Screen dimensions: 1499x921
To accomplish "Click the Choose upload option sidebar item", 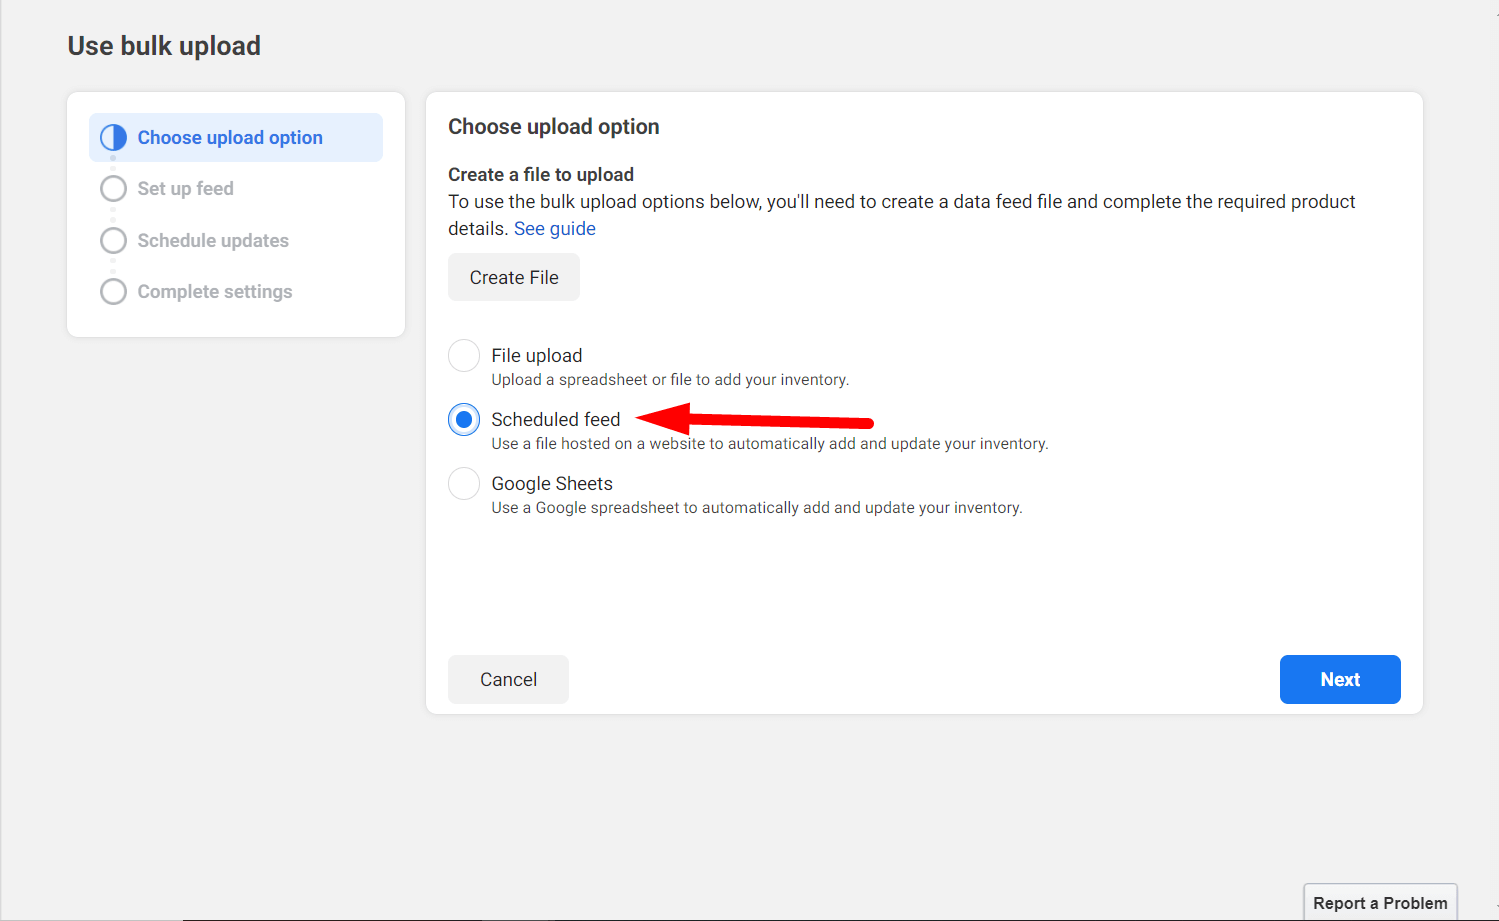I will (230, 137).
